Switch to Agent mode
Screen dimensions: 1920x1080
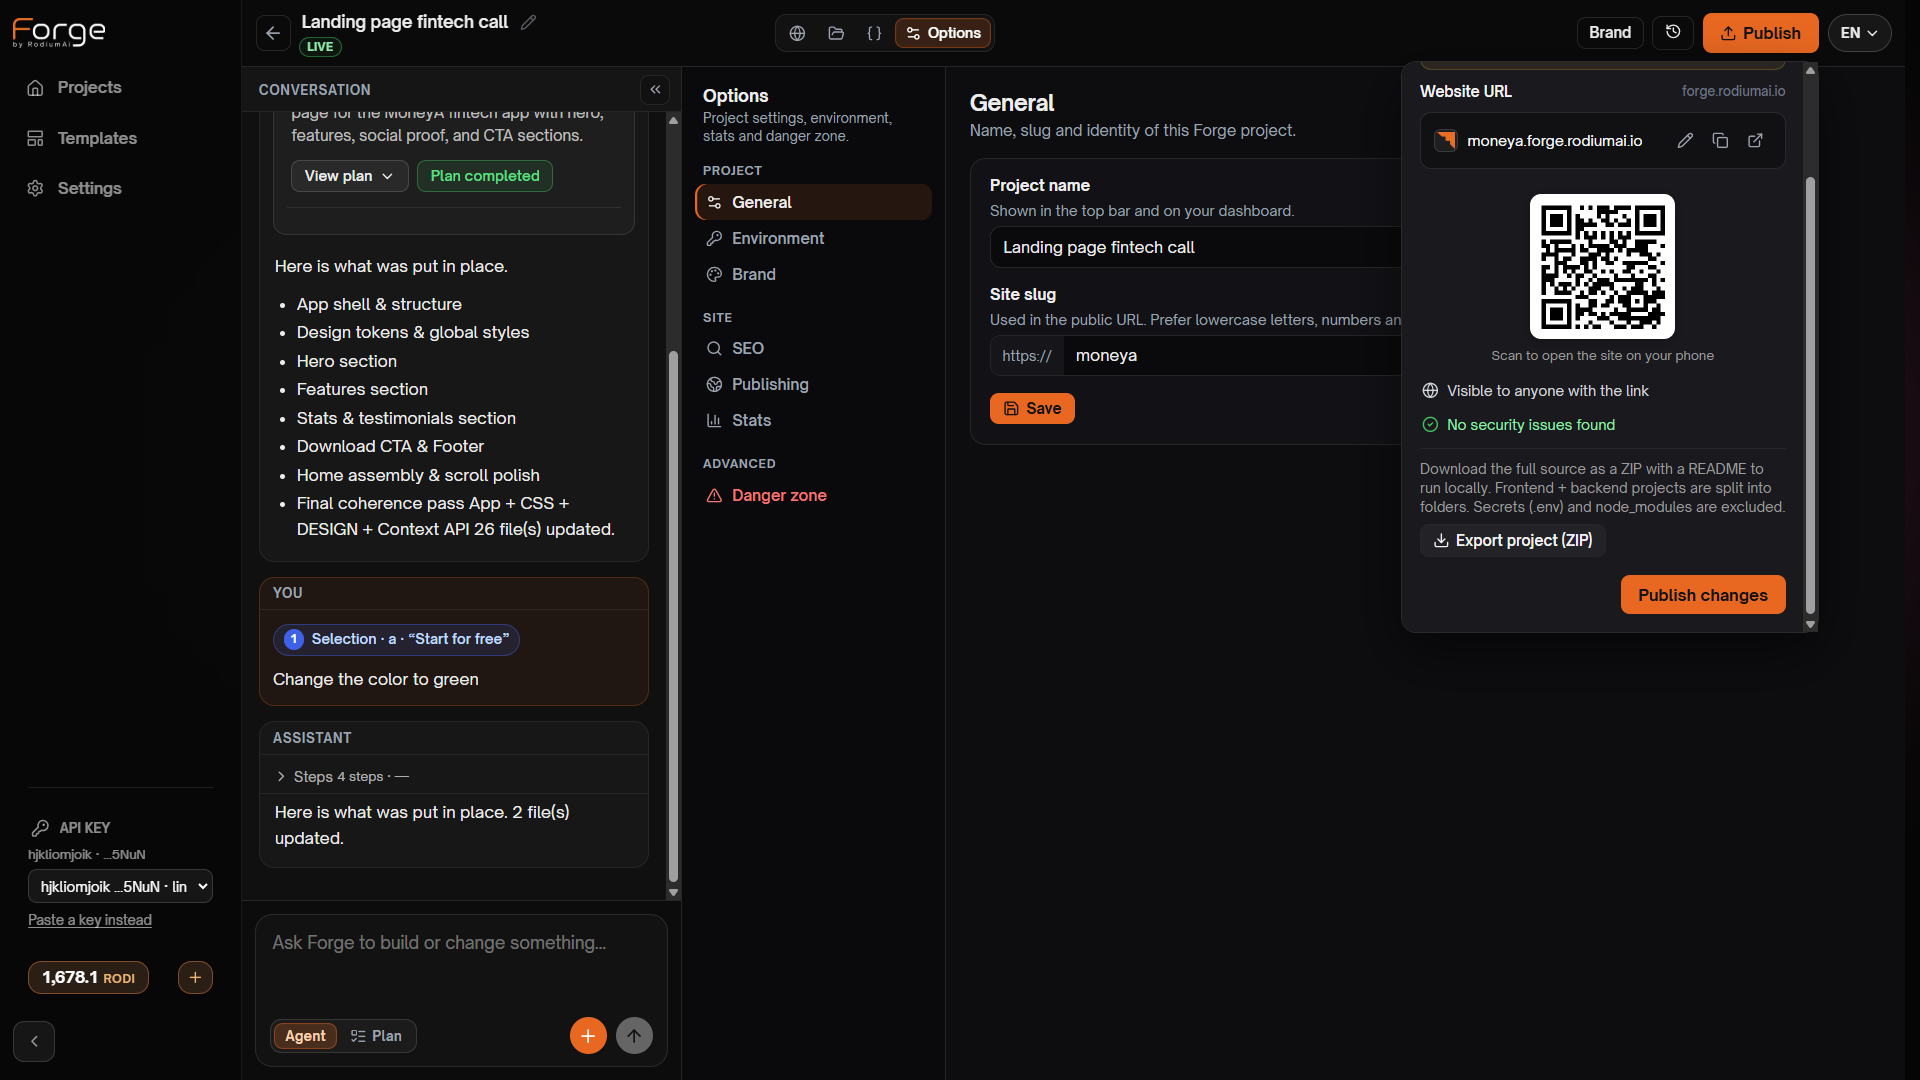click(305, 1036)
